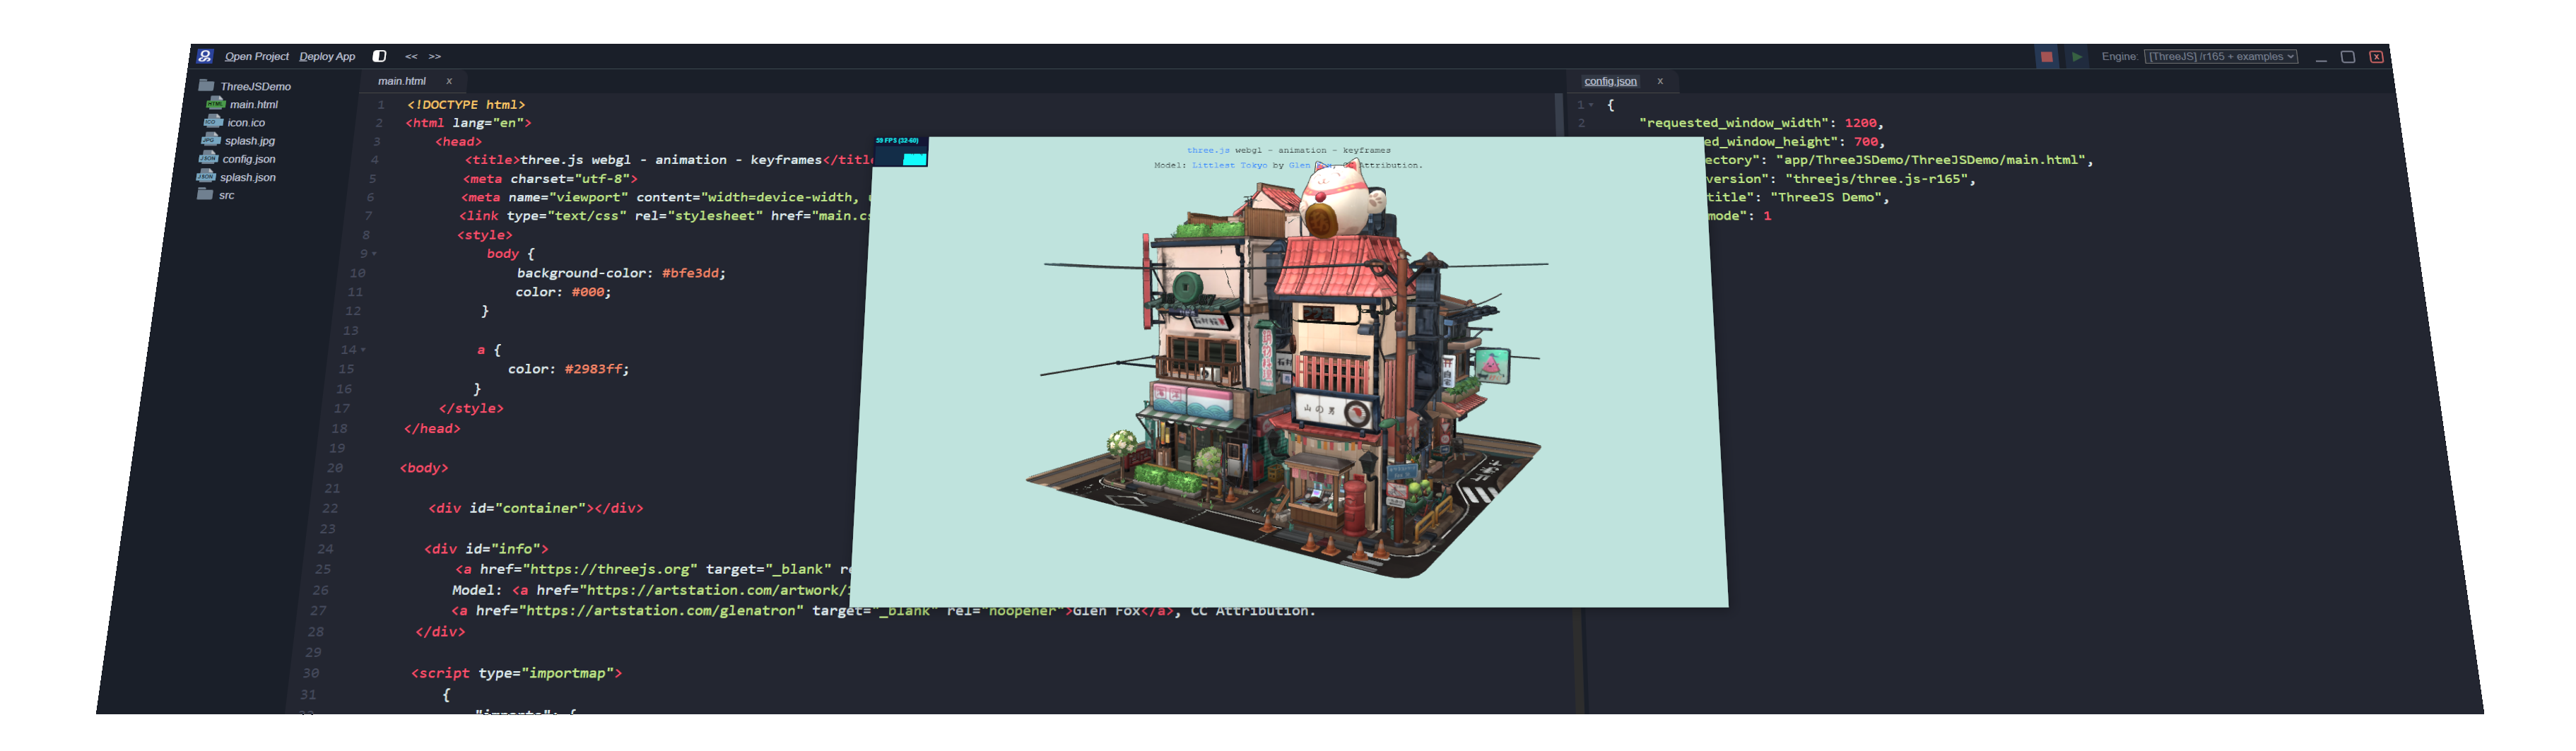Click the JPG file type icon
This screenshot has height=751, width=2576.
[211, 139]
